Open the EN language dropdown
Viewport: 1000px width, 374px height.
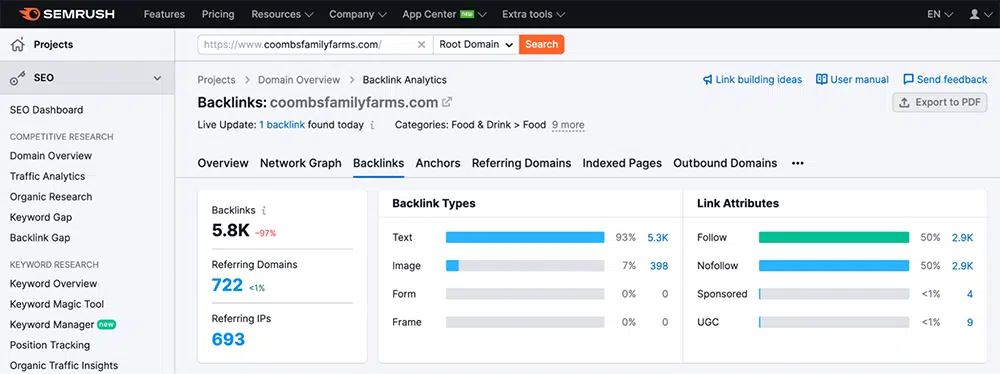point(940,14)
